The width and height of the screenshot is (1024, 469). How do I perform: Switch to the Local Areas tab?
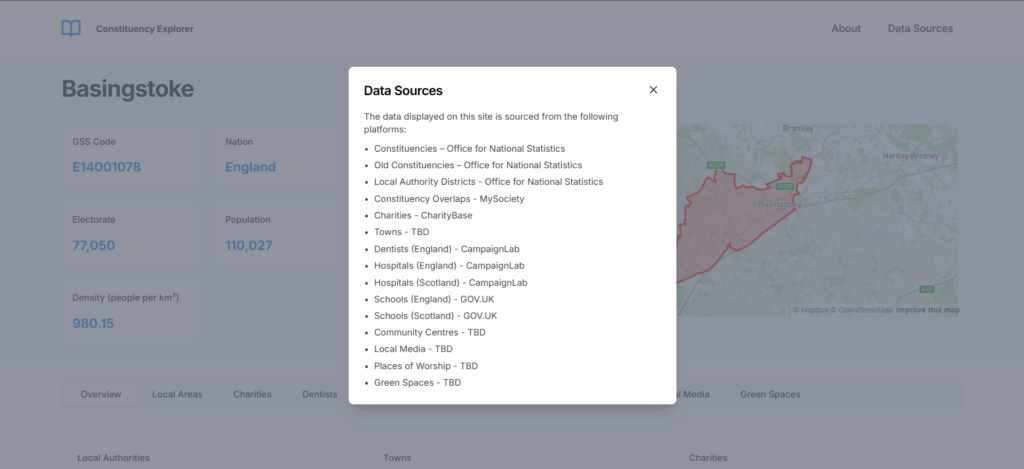coord(177,395)
